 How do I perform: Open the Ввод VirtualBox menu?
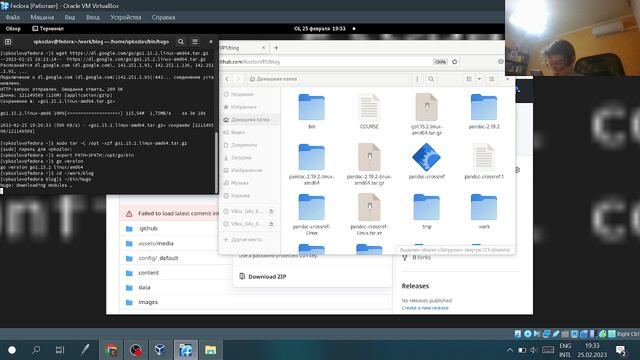click(x=93, y=18)
